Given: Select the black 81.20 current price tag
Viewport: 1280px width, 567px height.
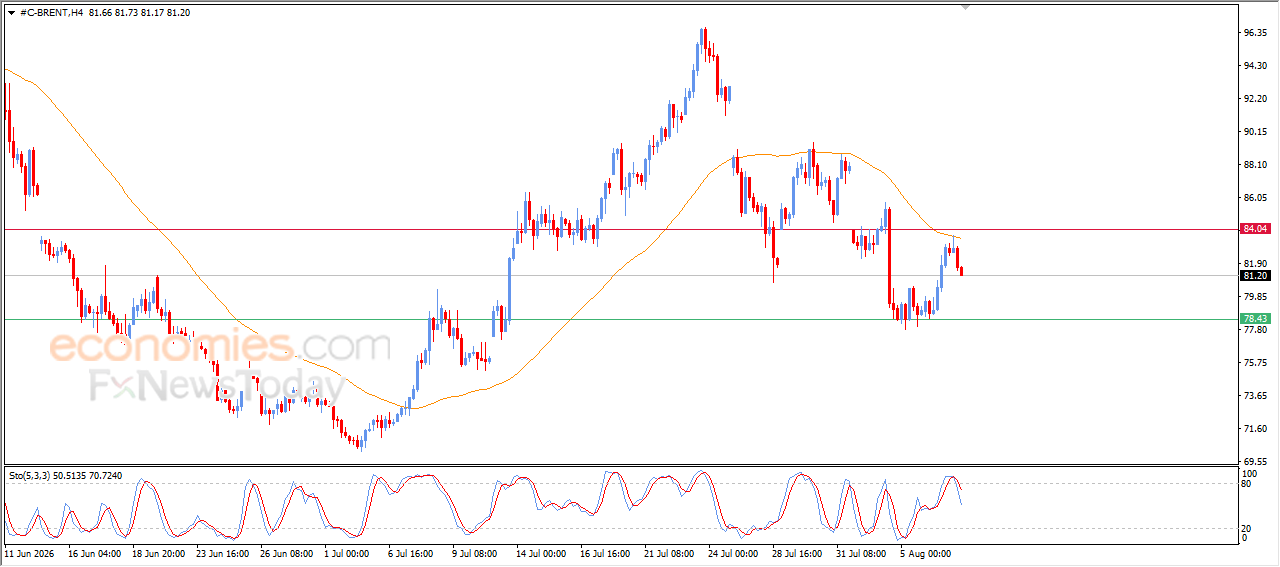Looking at the screenshot, I should [1254, 275].
